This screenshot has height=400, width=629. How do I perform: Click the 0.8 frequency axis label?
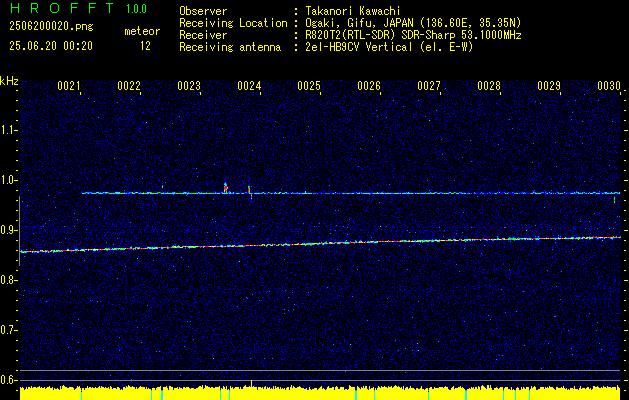[x=8, y=280]
